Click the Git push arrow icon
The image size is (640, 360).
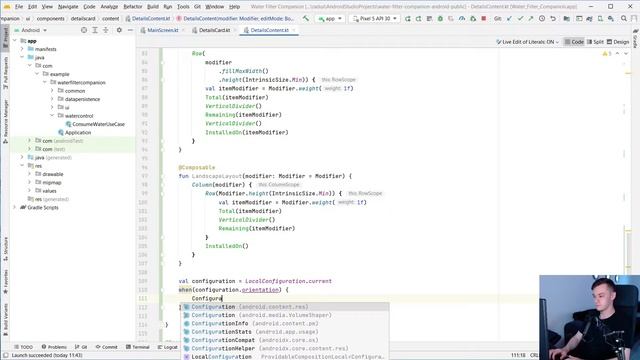click(531, 18)
